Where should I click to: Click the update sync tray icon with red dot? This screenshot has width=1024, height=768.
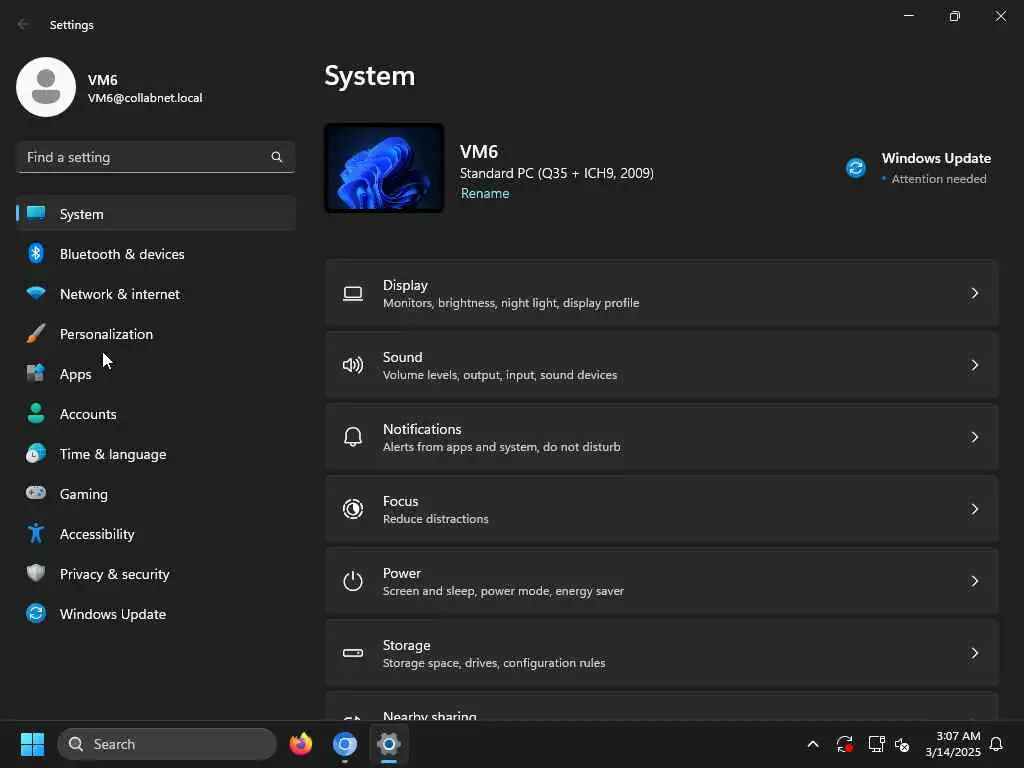click(844, 744)
